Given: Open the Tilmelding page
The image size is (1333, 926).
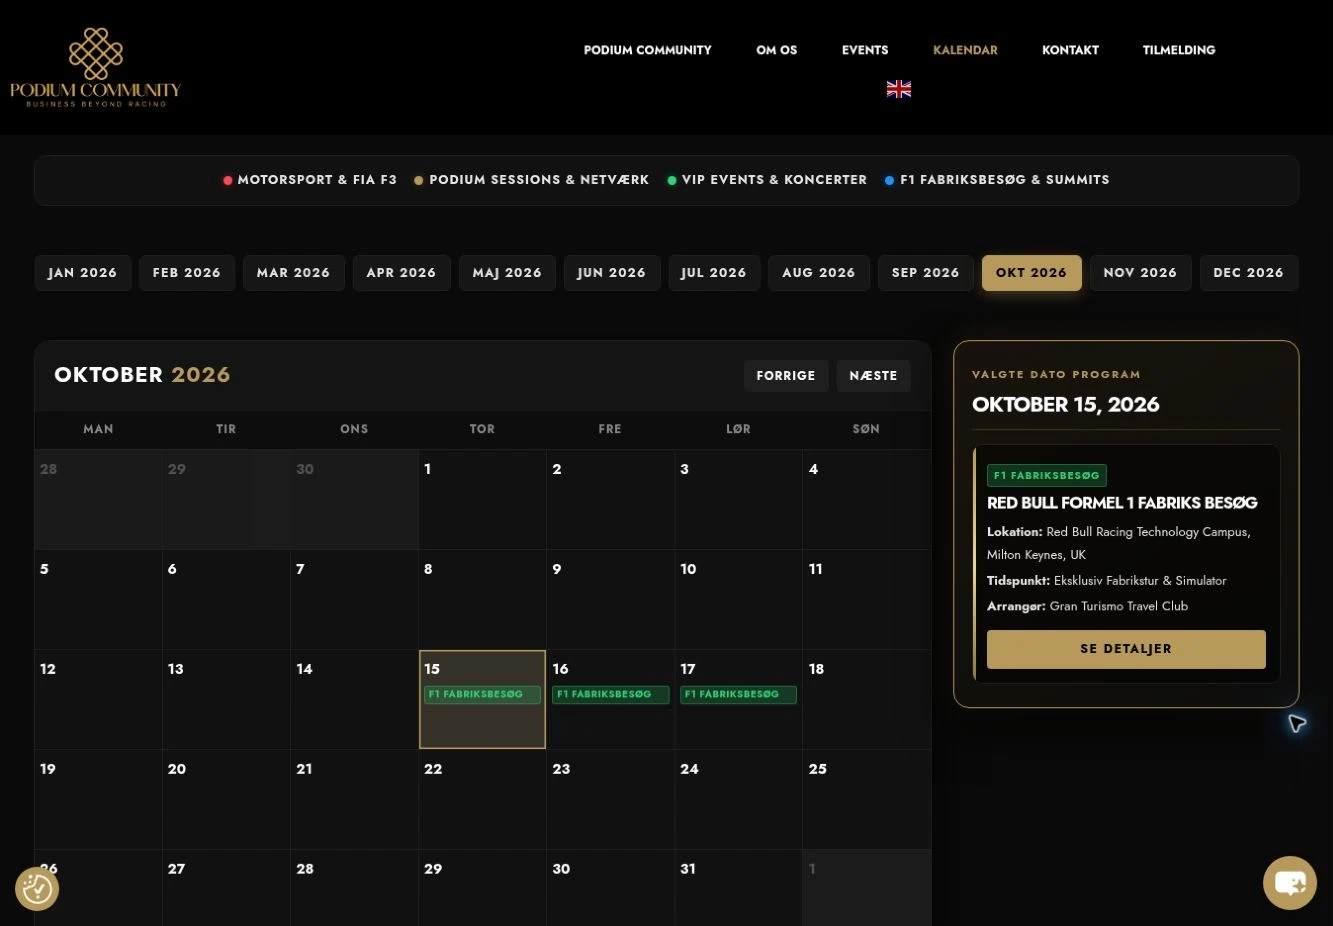Looking at the screenshot, I should (x=1179, y=50).
